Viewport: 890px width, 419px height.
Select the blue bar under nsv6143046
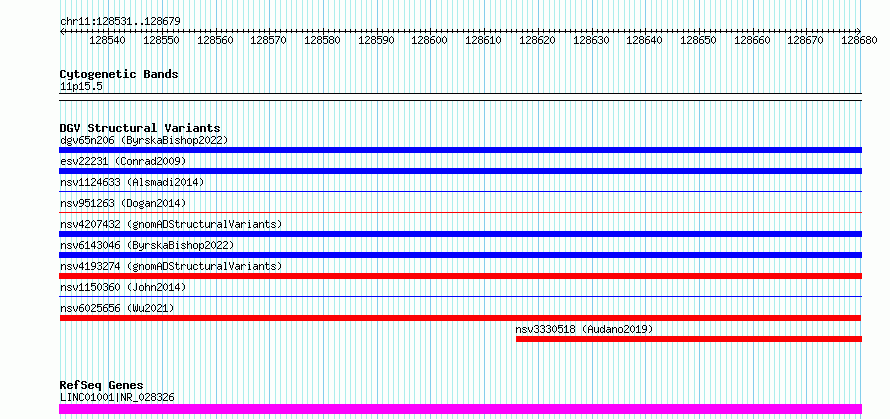pos(460,255)
